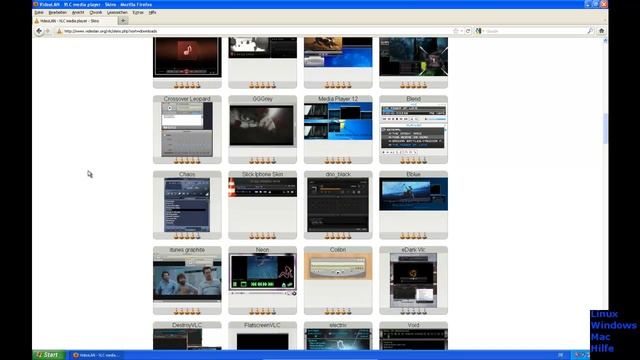Open the eDark Vlc skin thumbnail
Viewport: 640px width, 360px height.
click(413, 280)
